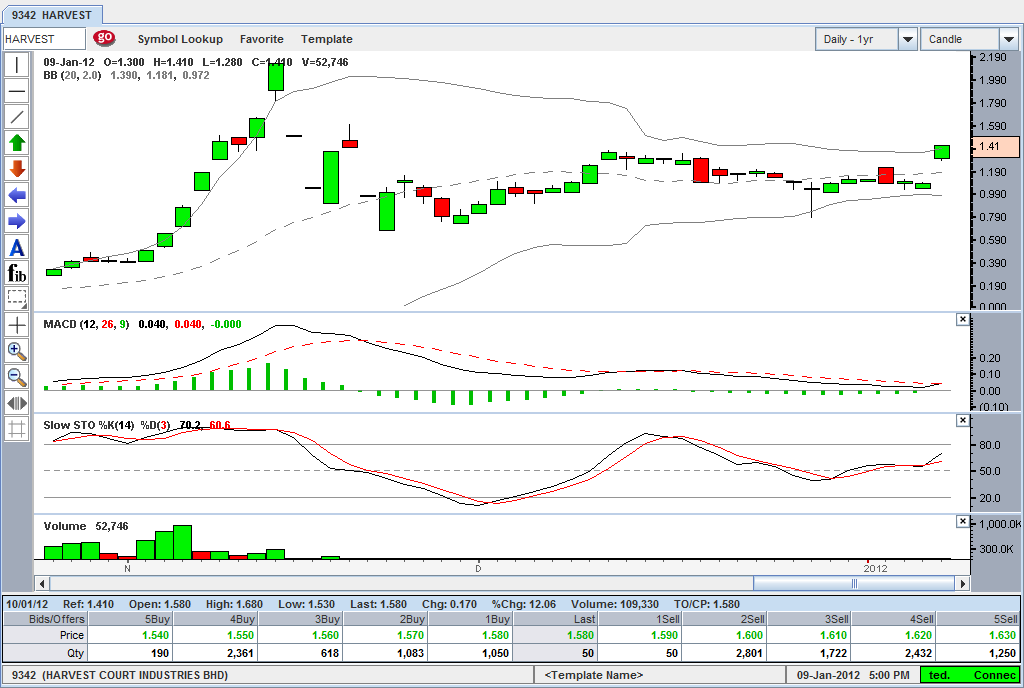Place a green up arrow marker
1024x688 pixels.
(17, 143)
